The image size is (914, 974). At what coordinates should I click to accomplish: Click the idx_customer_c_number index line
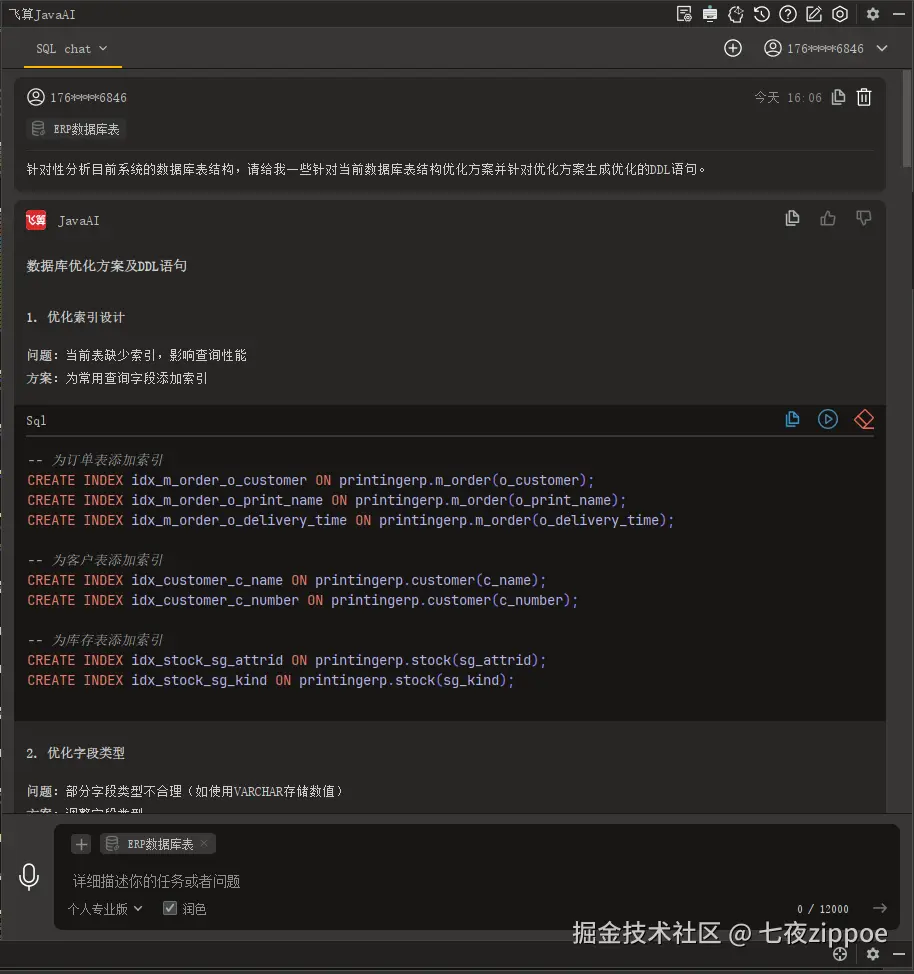tap(303, 600)
